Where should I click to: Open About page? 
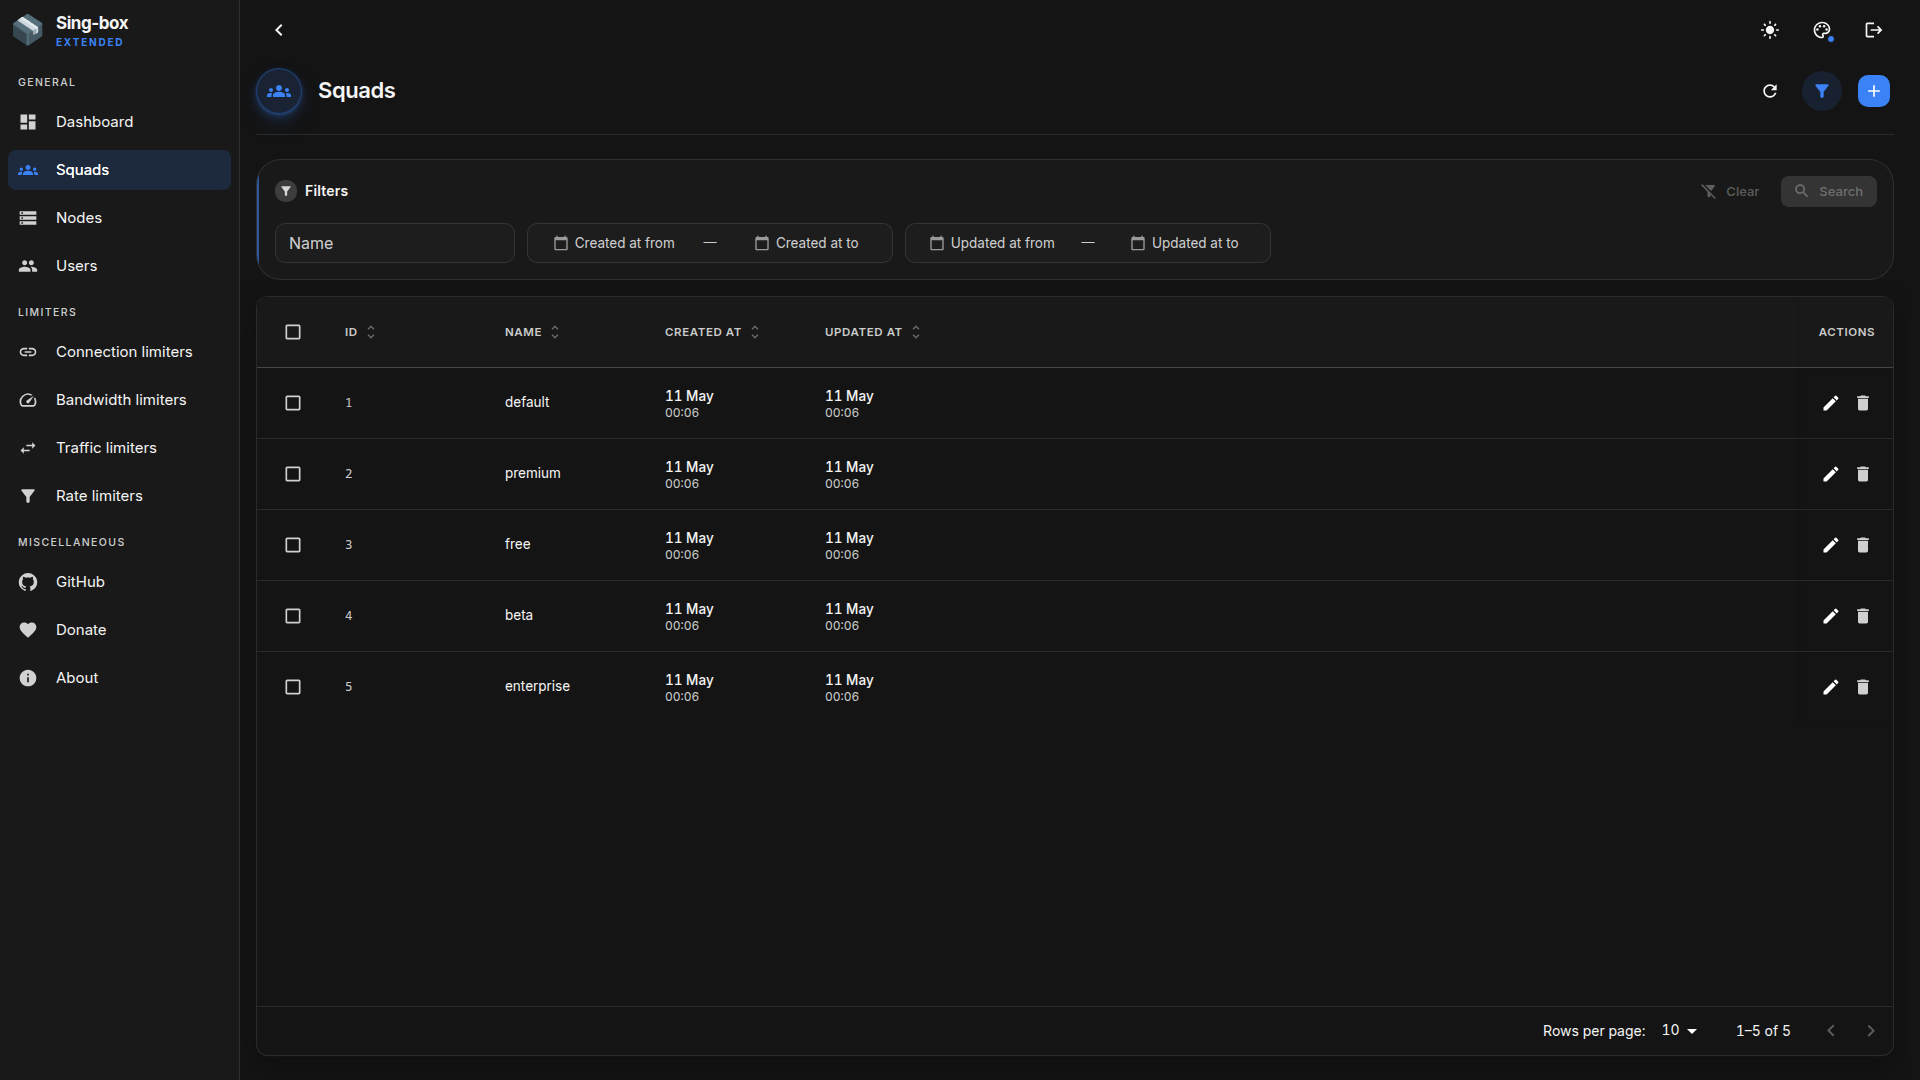click(119, 678)
